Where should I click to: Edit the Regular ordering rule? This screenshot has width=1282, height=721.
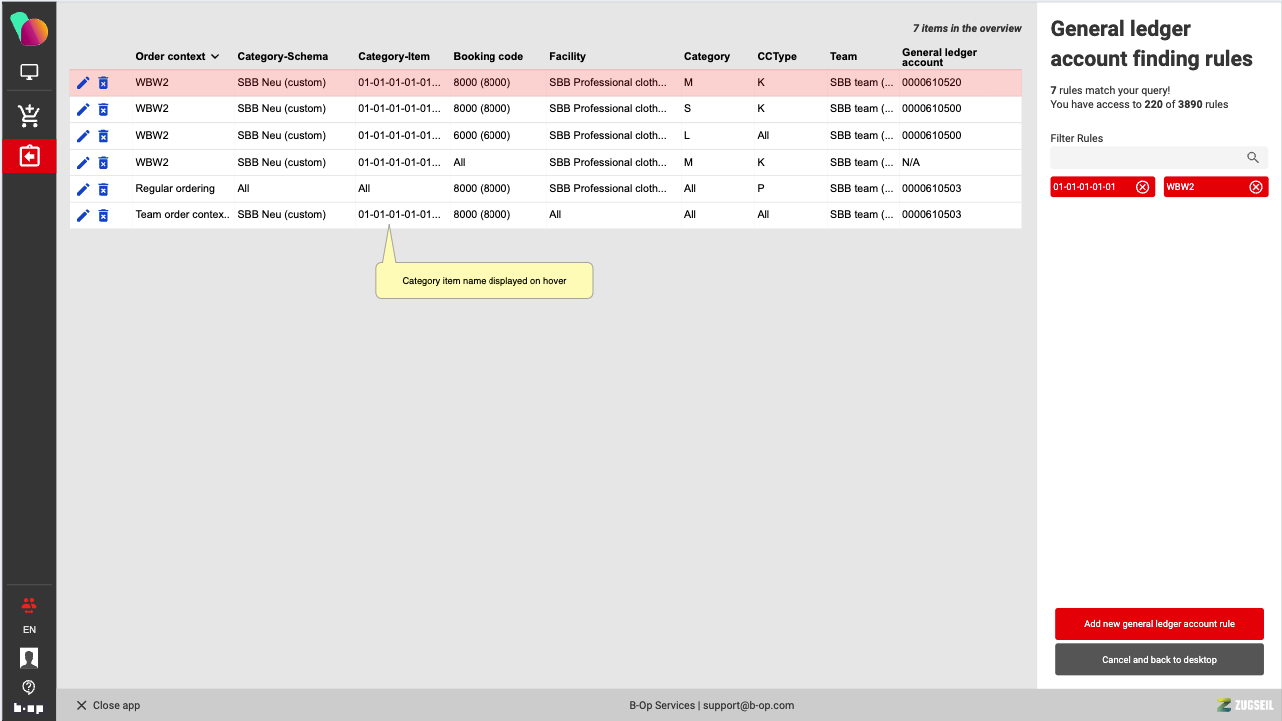[x=83, y=189]
